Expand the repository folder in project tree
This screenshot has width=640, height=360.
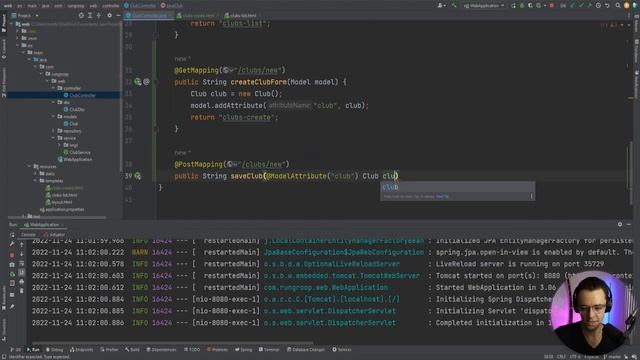[53, 131]
